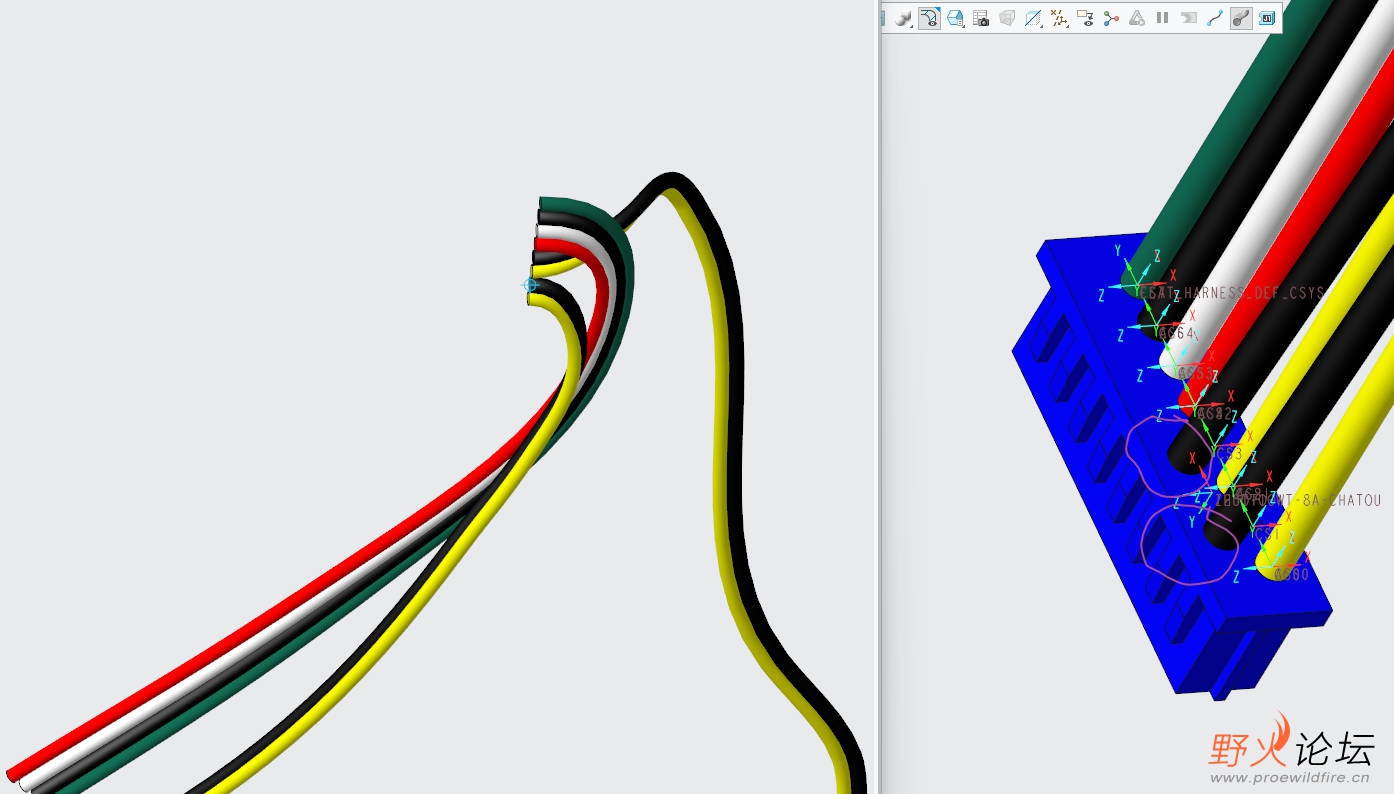Click the active thick cable modify icon
Viewport: 1394px width, 794px height.
(1240, 16)
